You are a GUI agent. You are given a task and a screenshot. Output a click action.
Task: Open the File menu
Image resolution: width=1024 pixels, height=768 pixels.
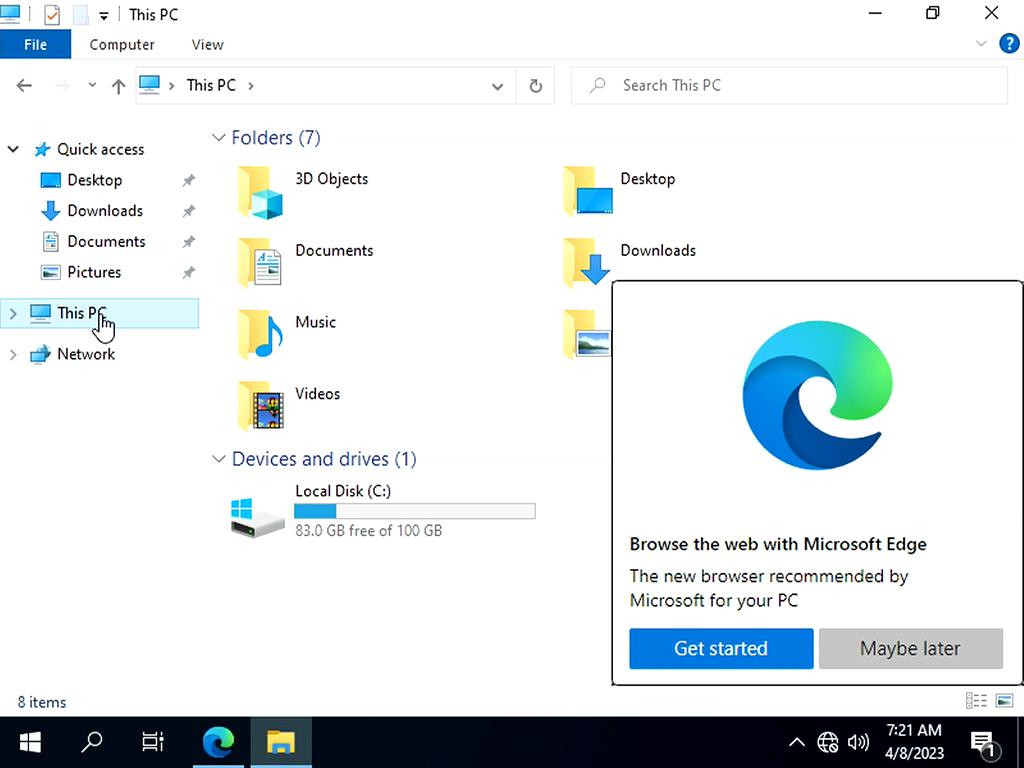point(35,44)
